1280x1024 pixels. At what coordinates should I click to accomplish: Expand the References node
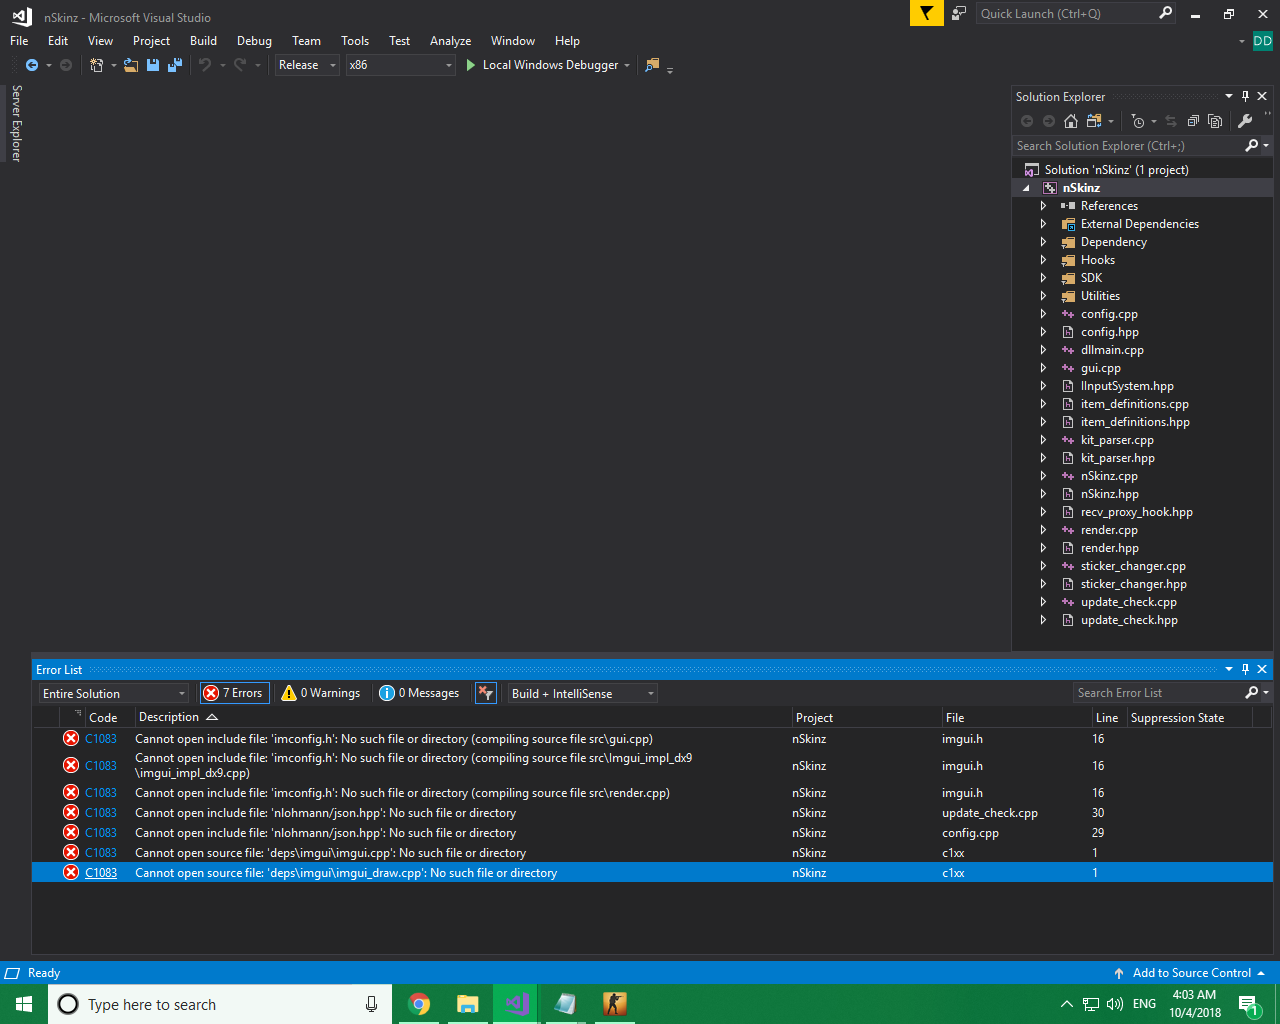[x=1043, y=206]
